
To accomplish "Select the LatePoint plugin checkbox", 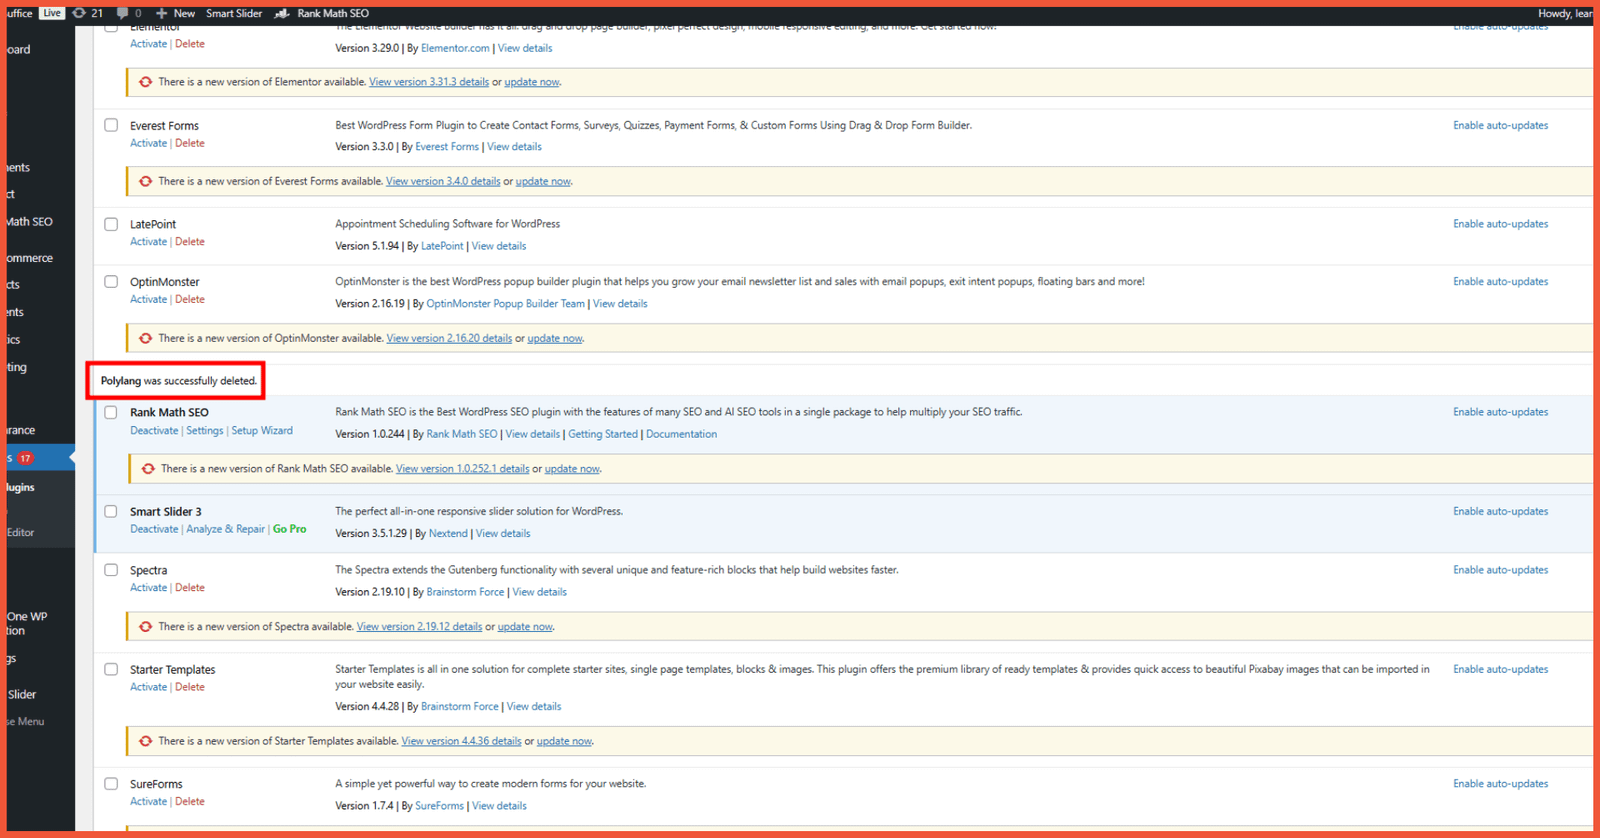I will 111,224.
